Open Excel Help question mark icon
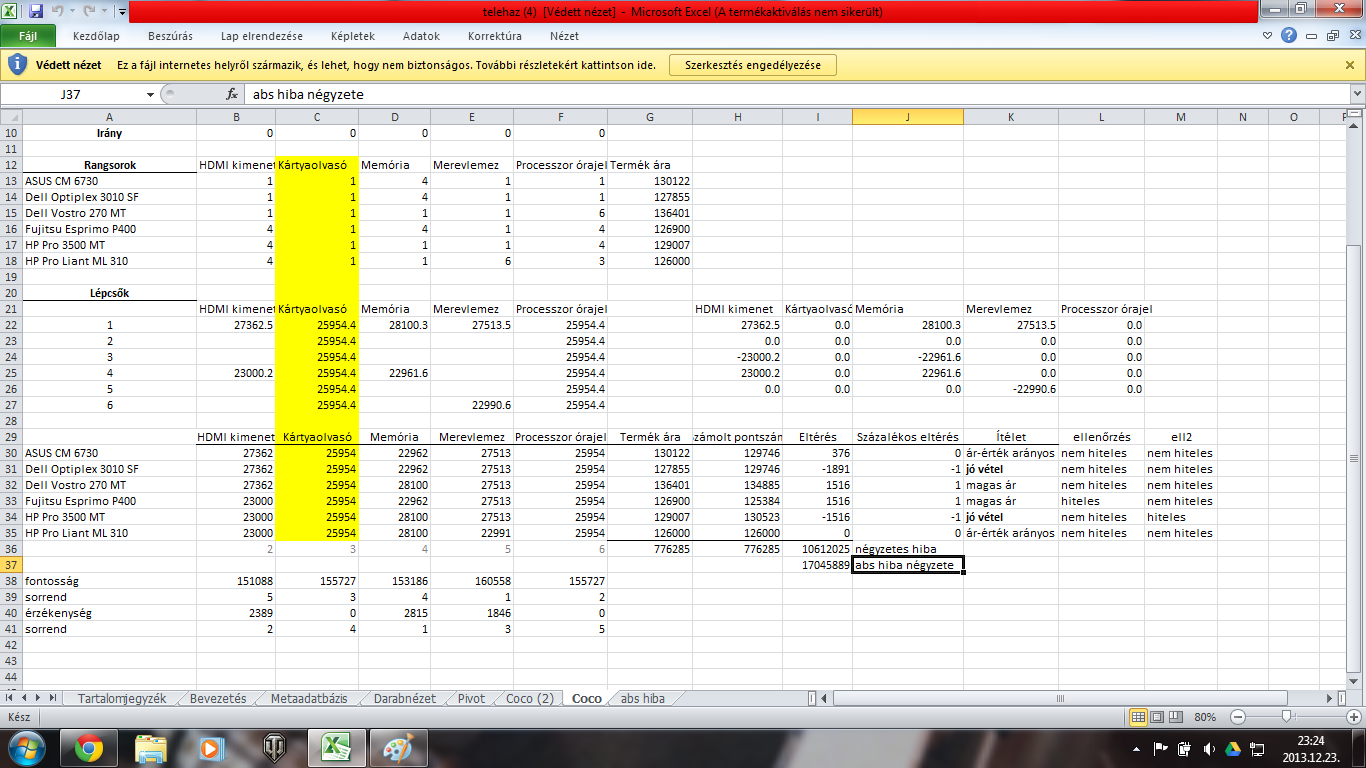This screenshot has width=1366, height=768. (x=1289, y=35)
